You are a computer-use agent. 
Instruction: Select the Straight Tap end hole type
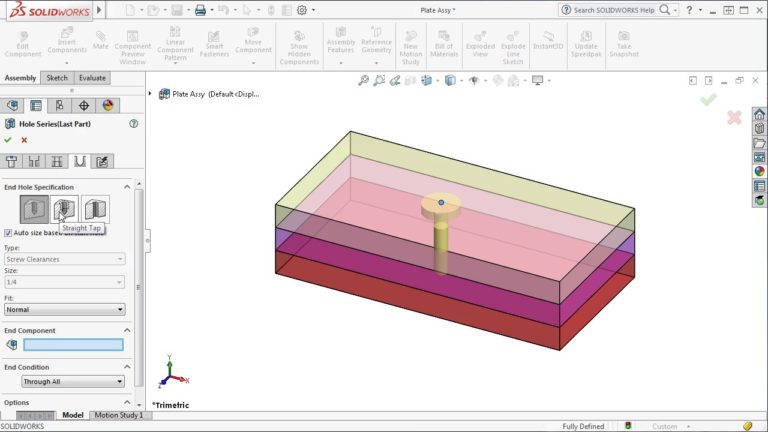(64, 209)
